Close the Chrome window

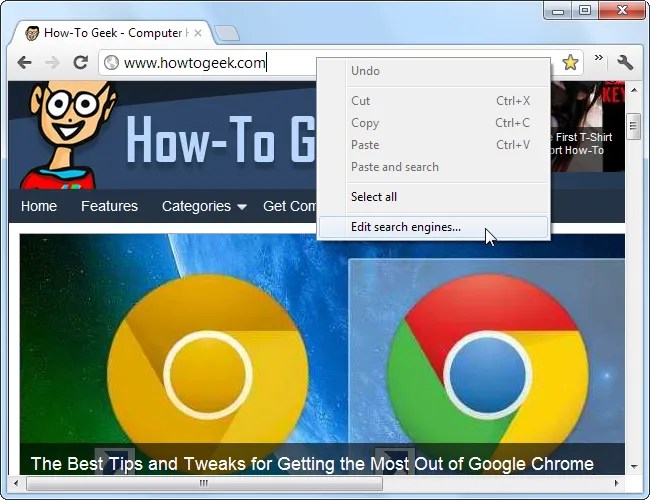coord(621,10)
